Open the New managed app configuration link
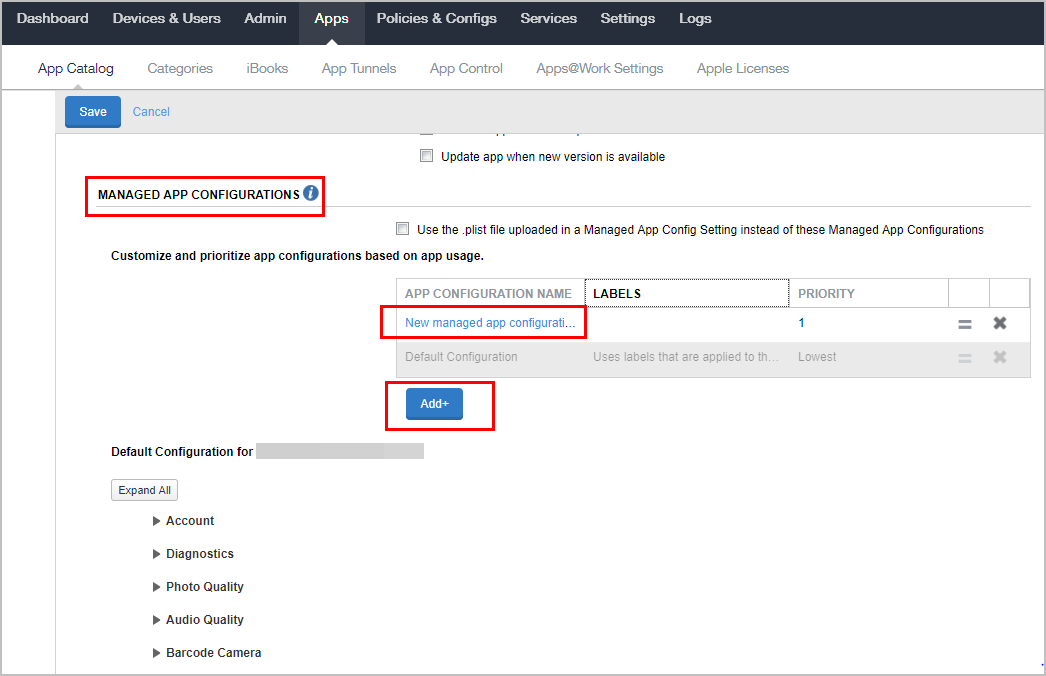The width and height of the screenshot is (1046, 676). pyautogui.click(x=485, y=323)
